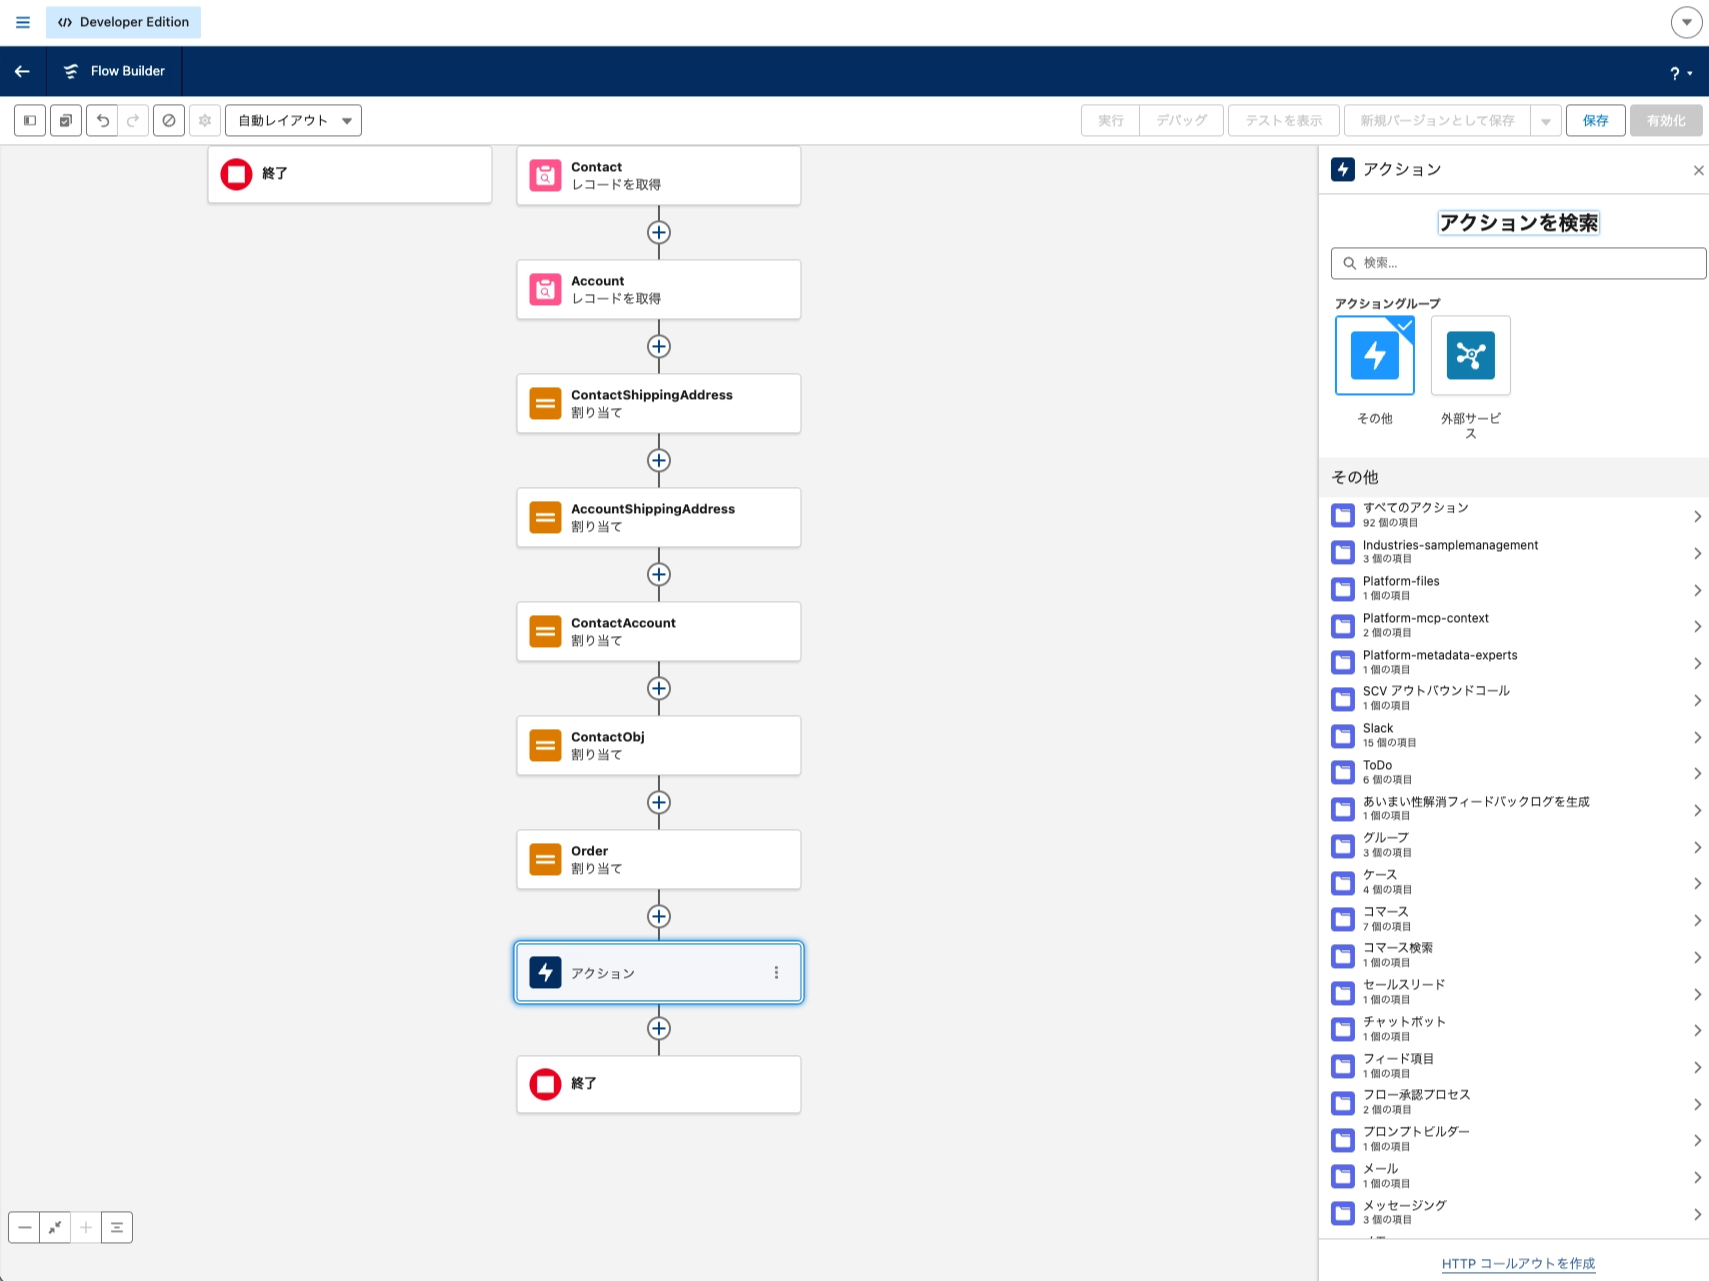Open the top-right circled dropdown arrow
The width and height of the screenshot is (1709, 1281).
1686,22
